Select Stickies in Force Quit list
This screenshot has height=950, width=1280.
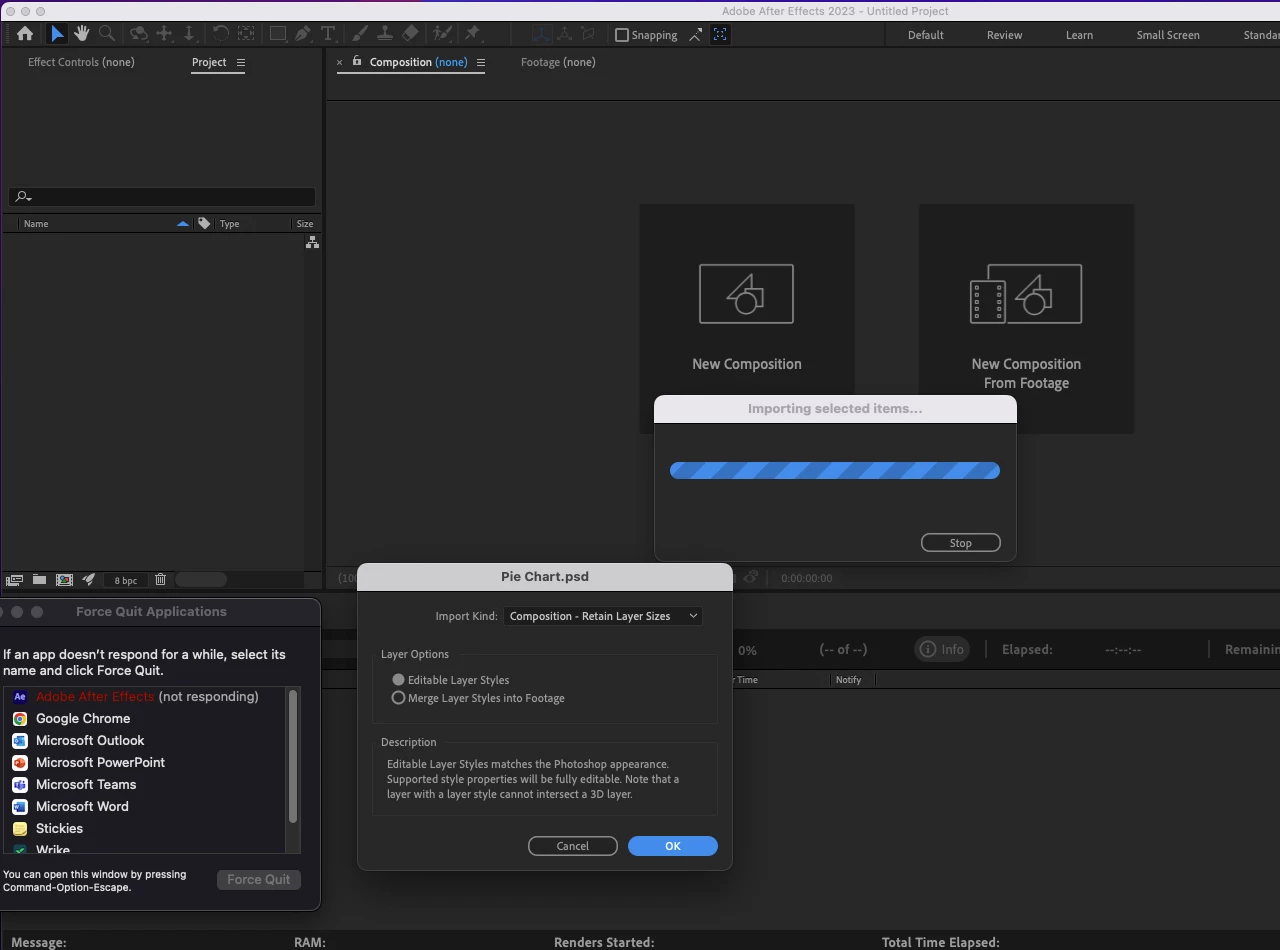(x=145, y=829)
